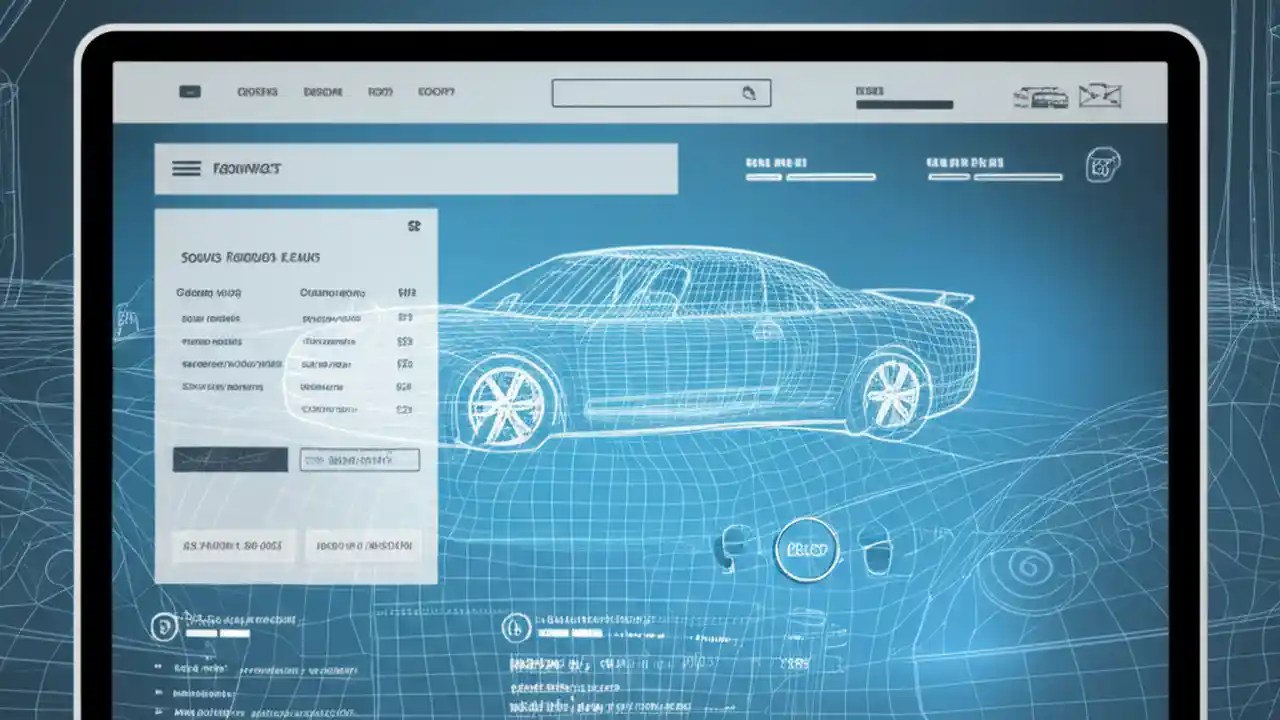1280x720 pixels.
Task: Click the magnifier icon in the search bar
Action: (x=750, y=92)
